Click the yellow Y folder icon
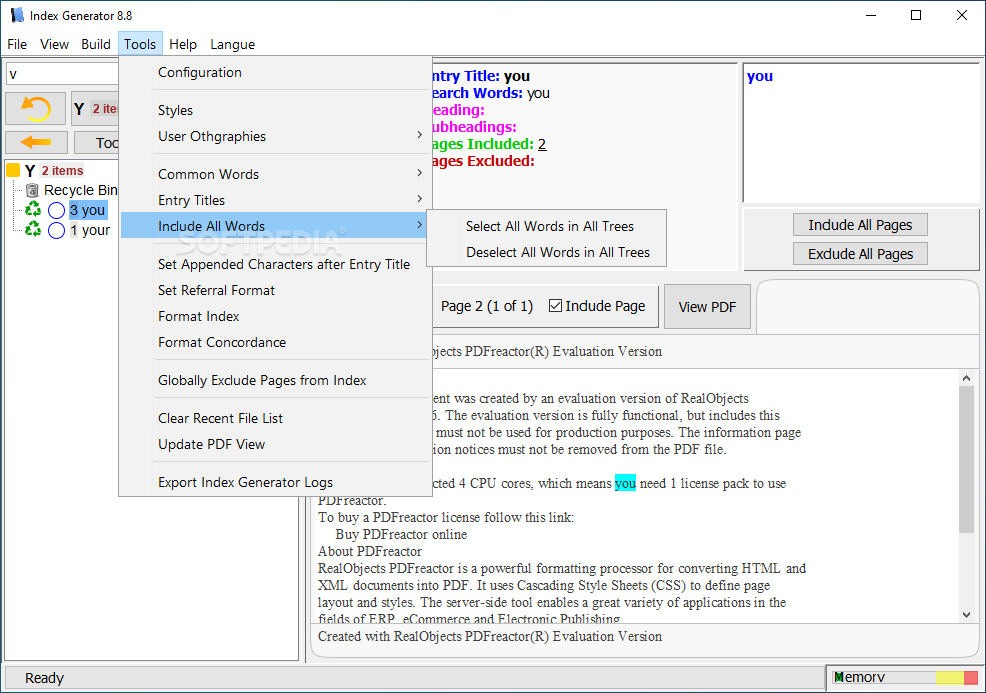This screenshot has width=986, height=693. tap(13, 170)
